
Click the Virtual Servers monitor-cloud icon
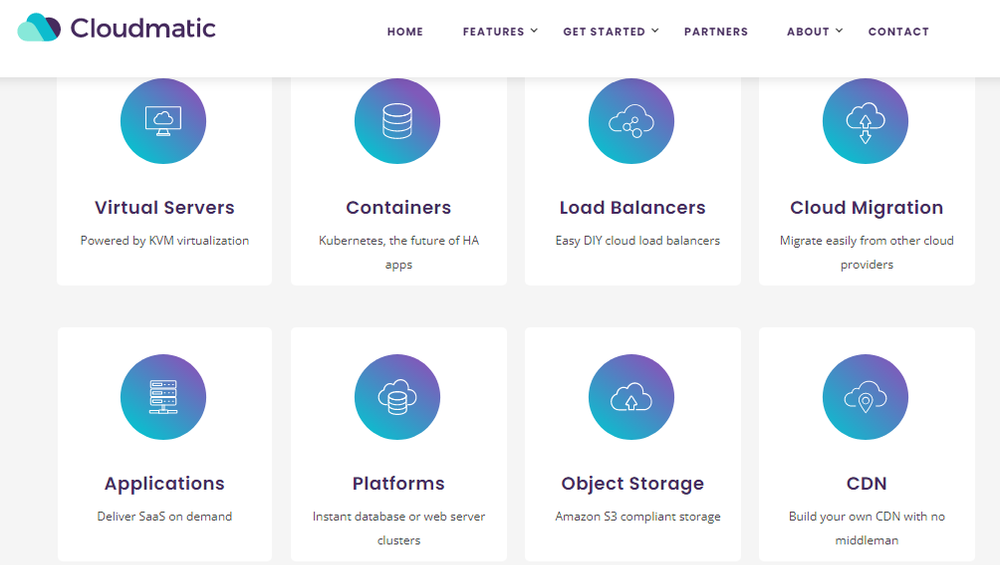coord(163,121)
